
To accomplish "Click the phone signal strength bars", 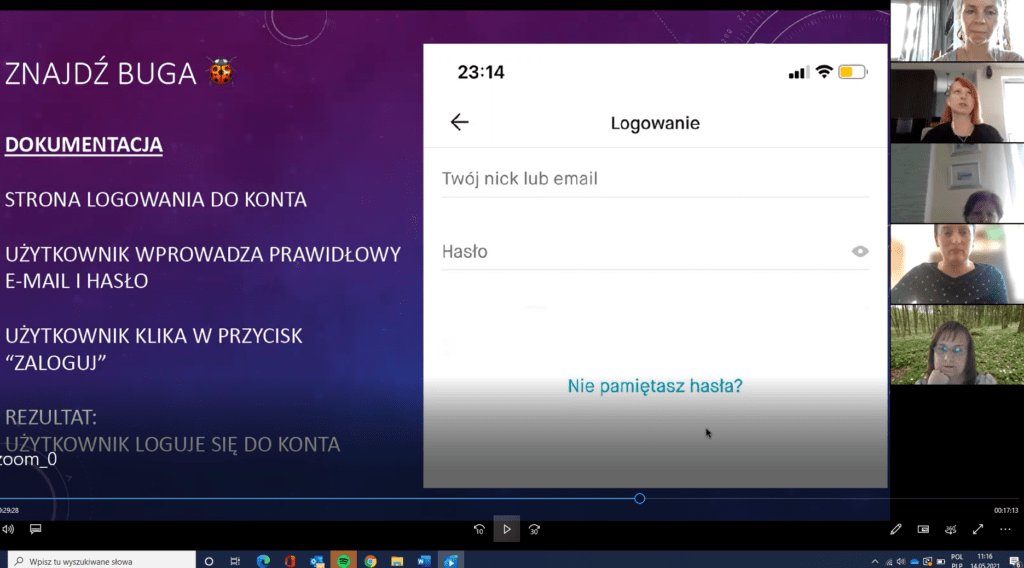I will (799, 72).
